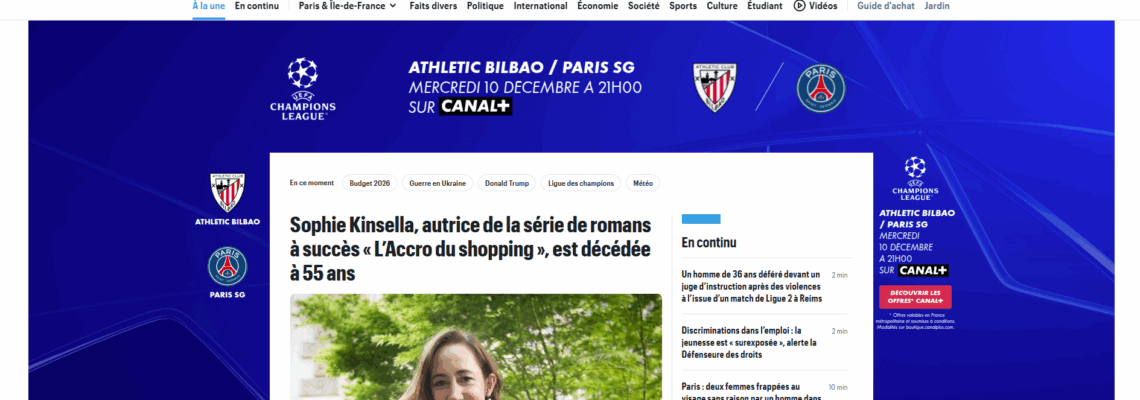Open the En continu menu item
This screenshot has width=1140, height=400.
tap(257, 6)
